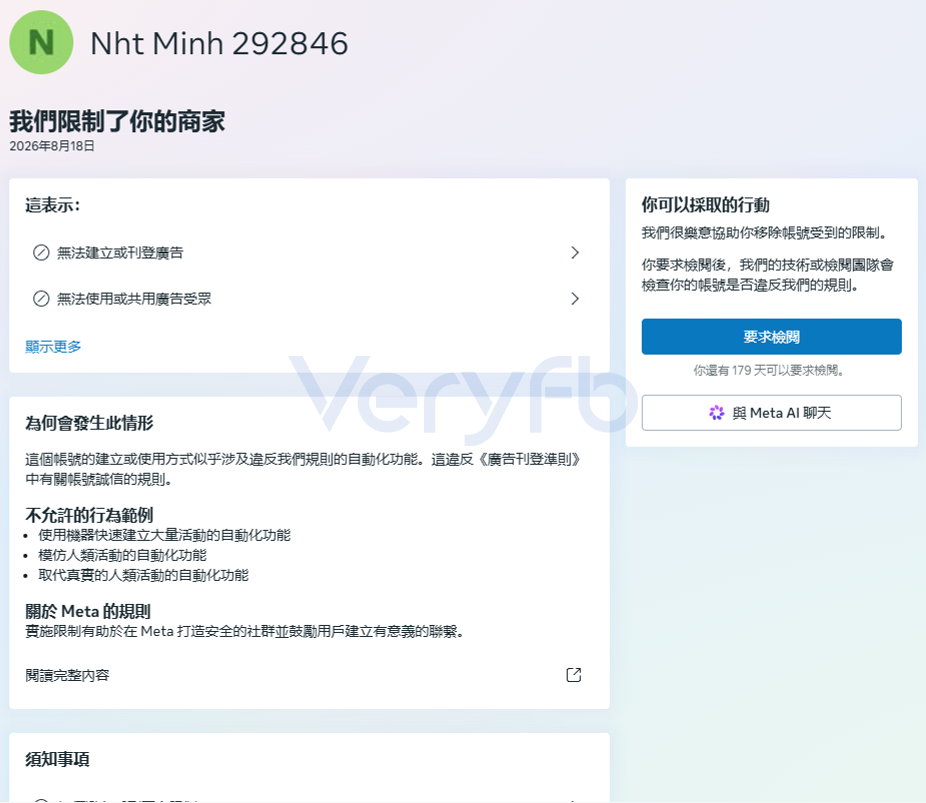Click the date 2026年8月18日
Viewport: 926px width, 803px height.
(52, 146)
